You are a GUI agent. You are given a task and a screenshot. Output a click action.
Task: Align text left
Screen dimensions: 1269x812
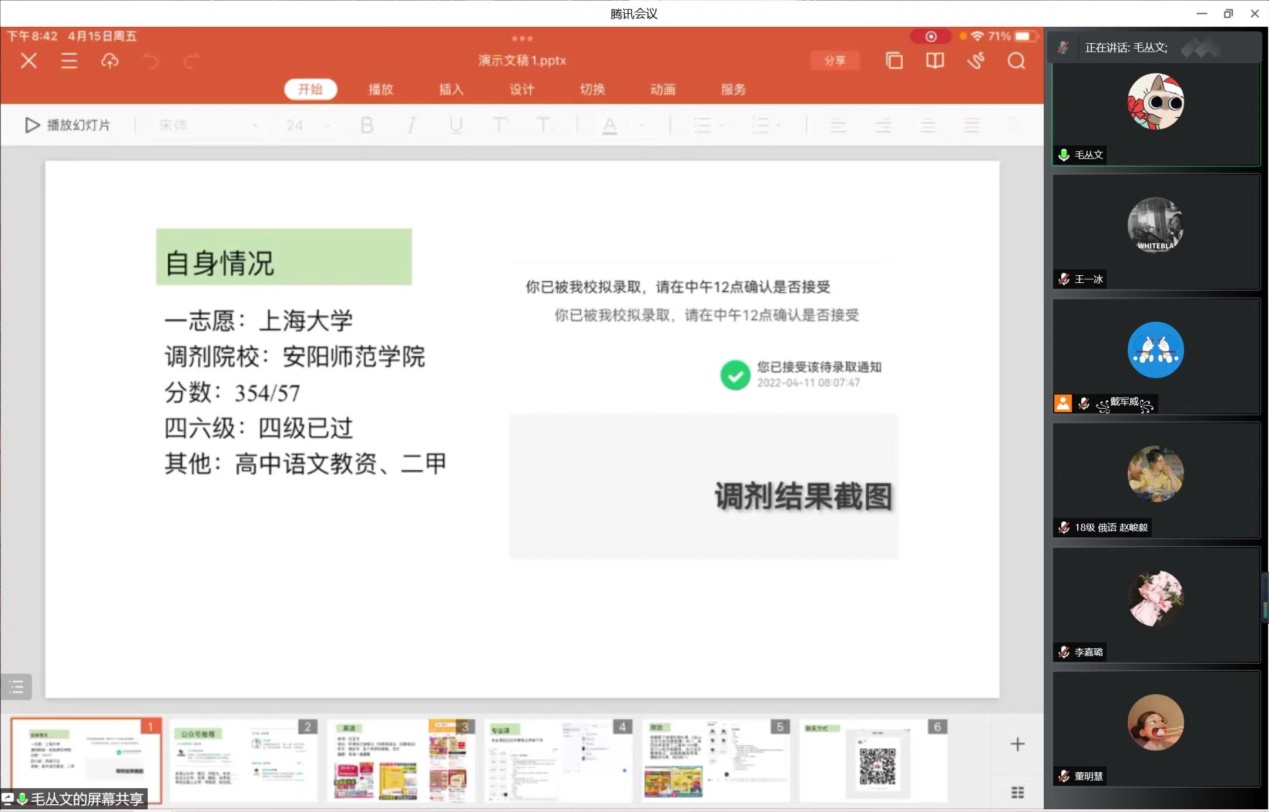click(837, 126)
